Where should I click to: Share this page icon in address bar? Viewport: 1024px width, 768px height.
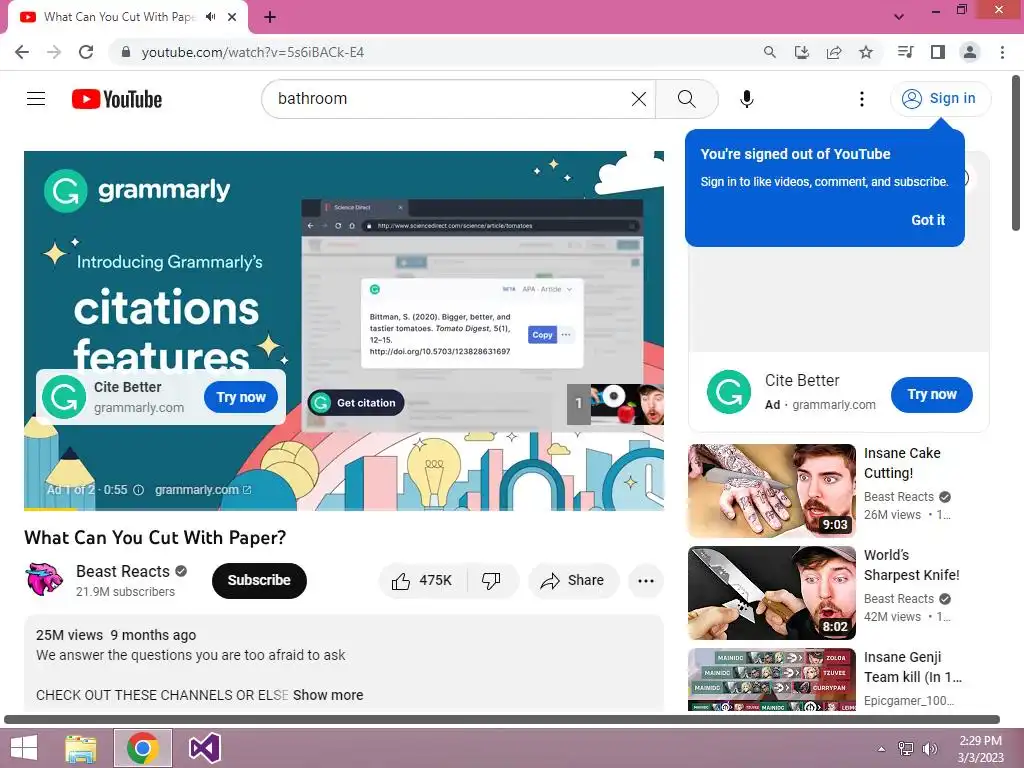tap(834, 52)
